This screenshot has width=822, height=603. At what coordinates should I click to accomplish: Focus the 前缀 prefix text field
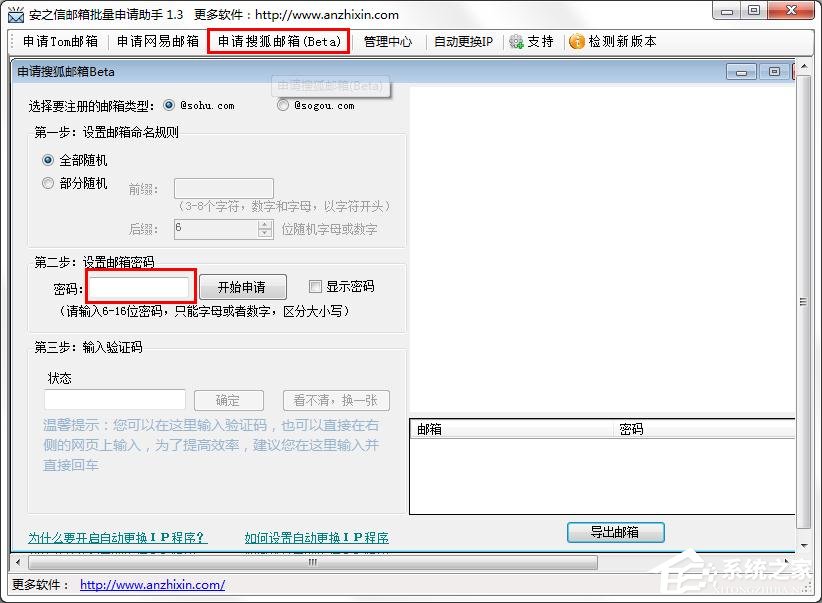224,188
